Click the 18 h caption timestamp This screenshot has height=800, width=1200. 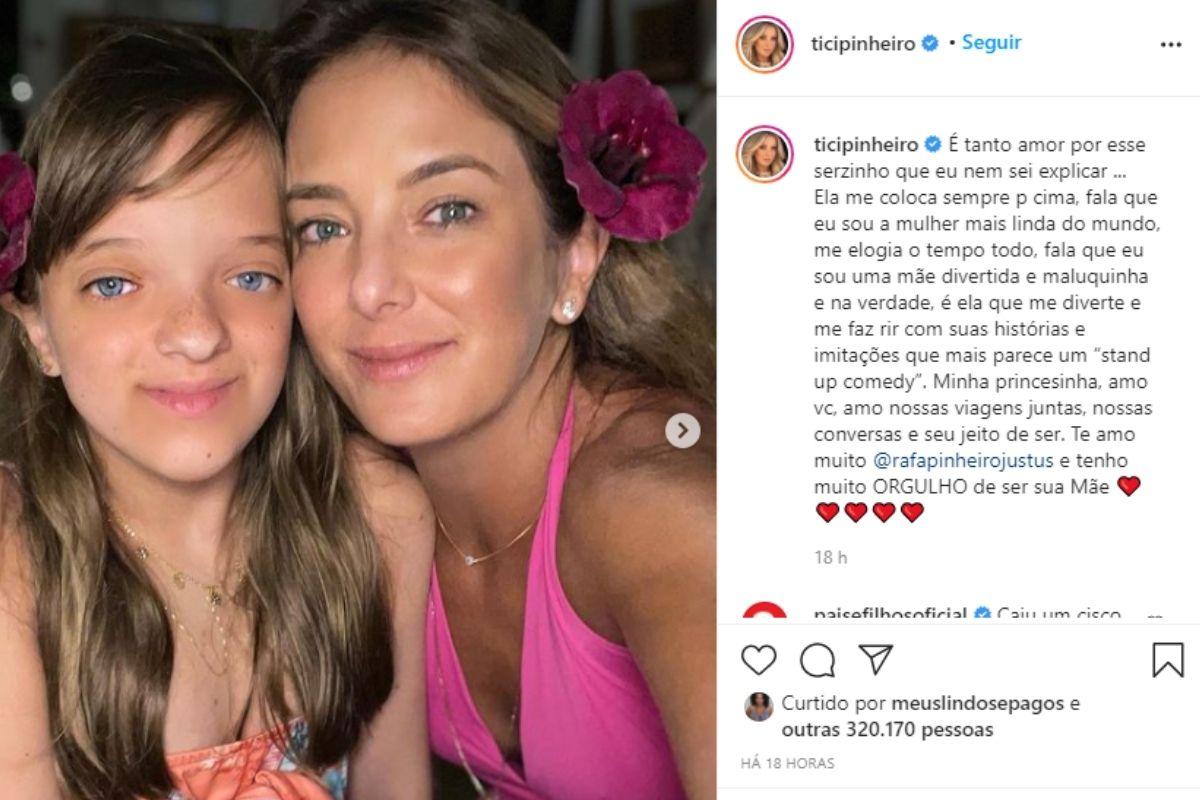[830, 557]
